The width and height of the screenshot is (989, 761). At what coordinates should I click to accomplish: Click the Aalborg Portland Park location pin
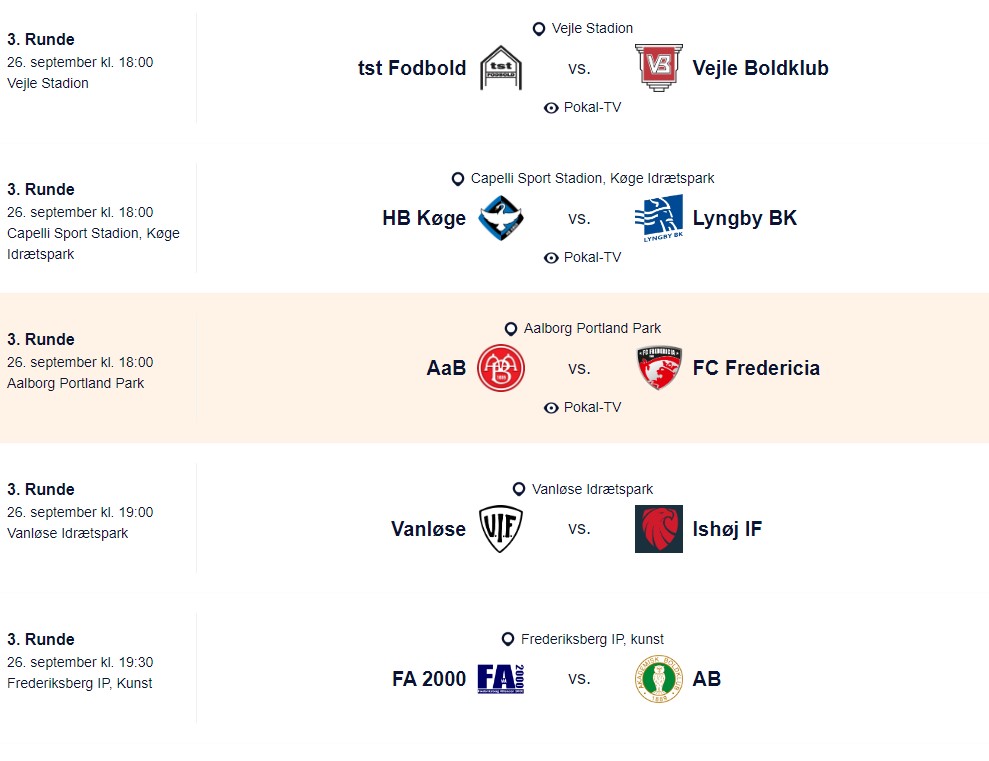(x=511, y=329)
